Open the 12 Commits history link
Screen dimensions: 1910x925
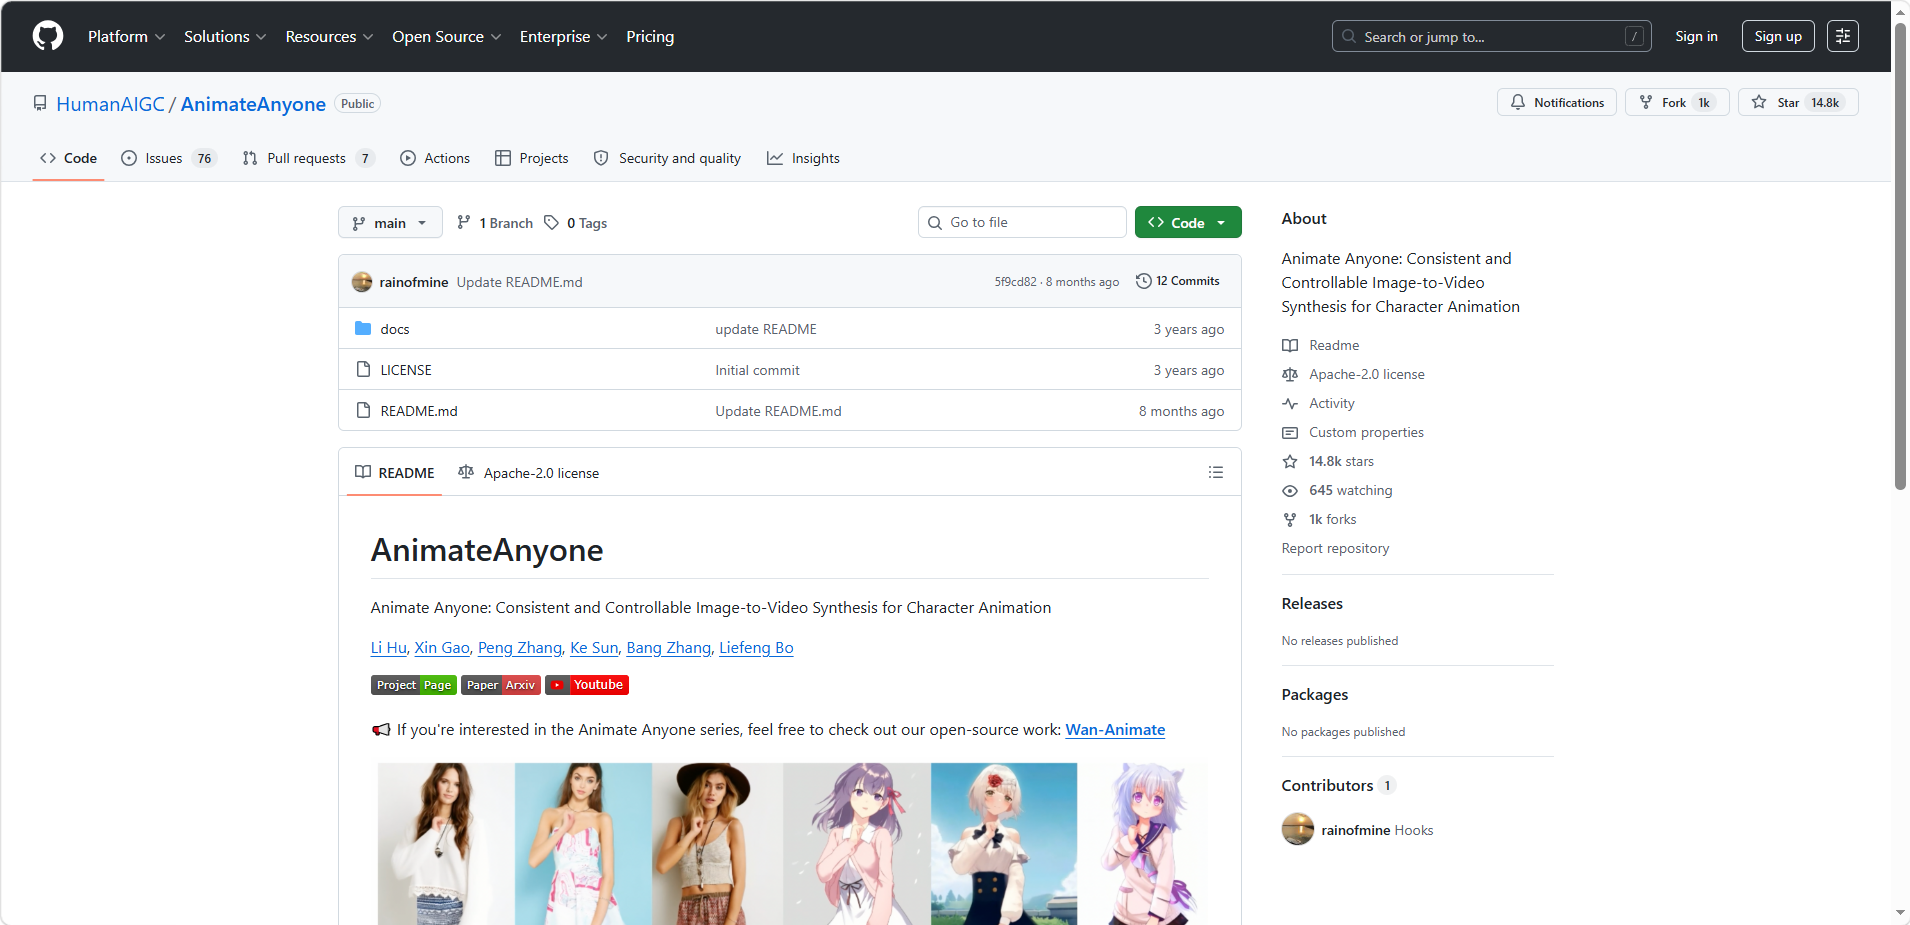[1178, 281]
